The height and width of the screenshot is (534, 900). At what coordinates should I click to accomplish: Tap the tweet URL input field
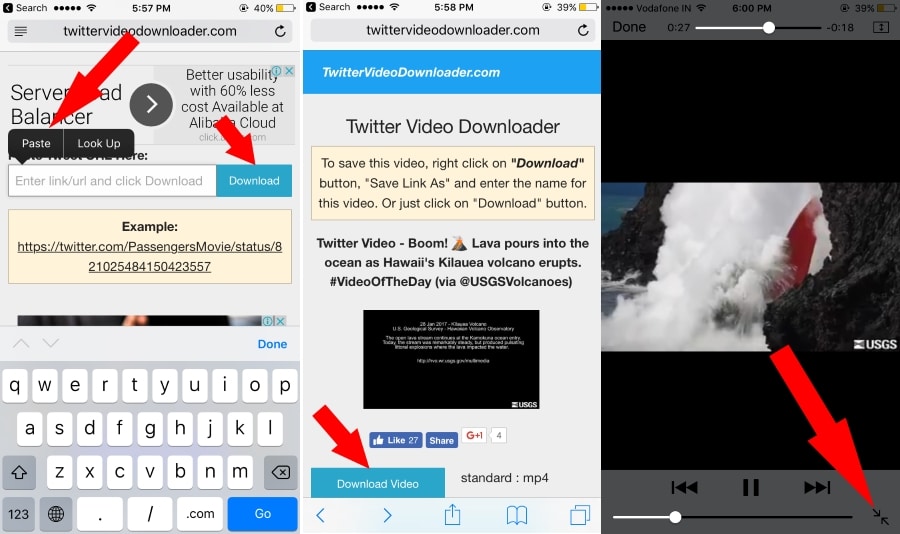pos(112,181)
